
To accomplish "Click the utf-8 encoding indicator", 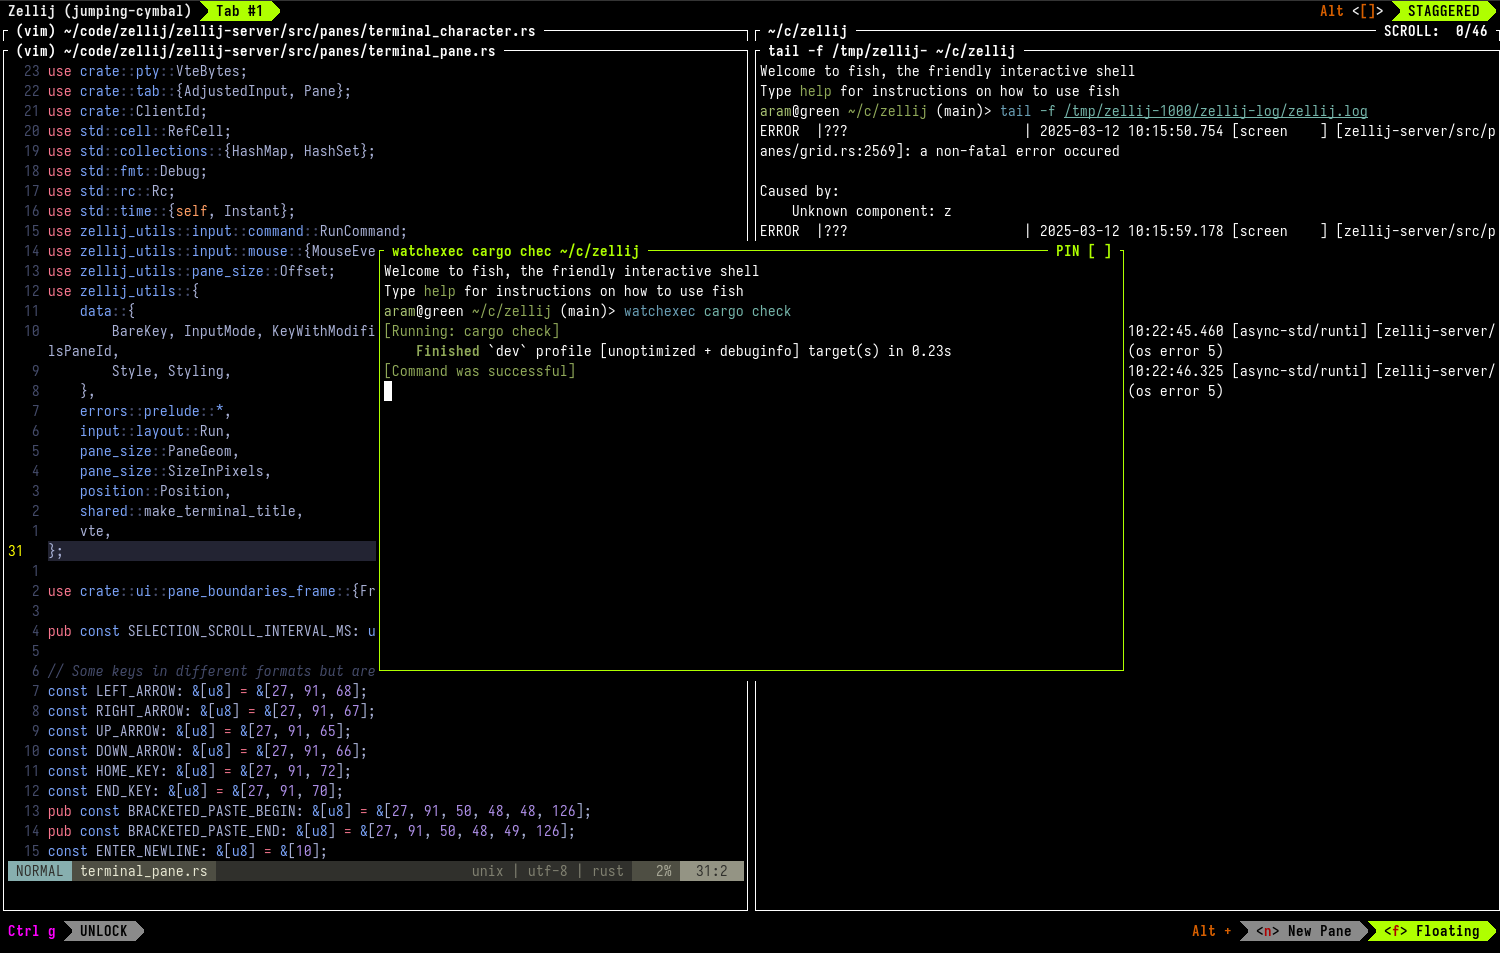I will (548, 871).
